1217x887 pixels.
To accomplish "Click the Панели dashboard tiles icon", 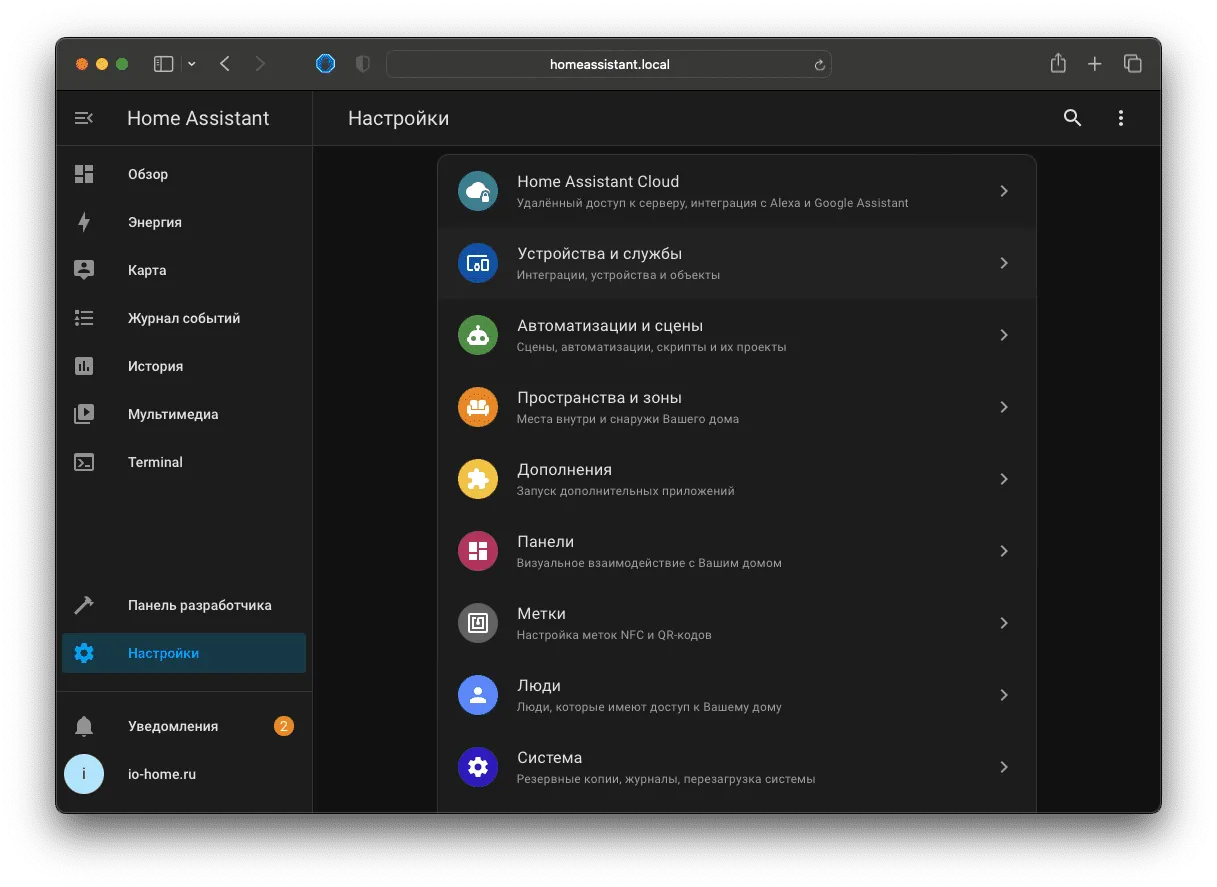I will click(478, 551).
